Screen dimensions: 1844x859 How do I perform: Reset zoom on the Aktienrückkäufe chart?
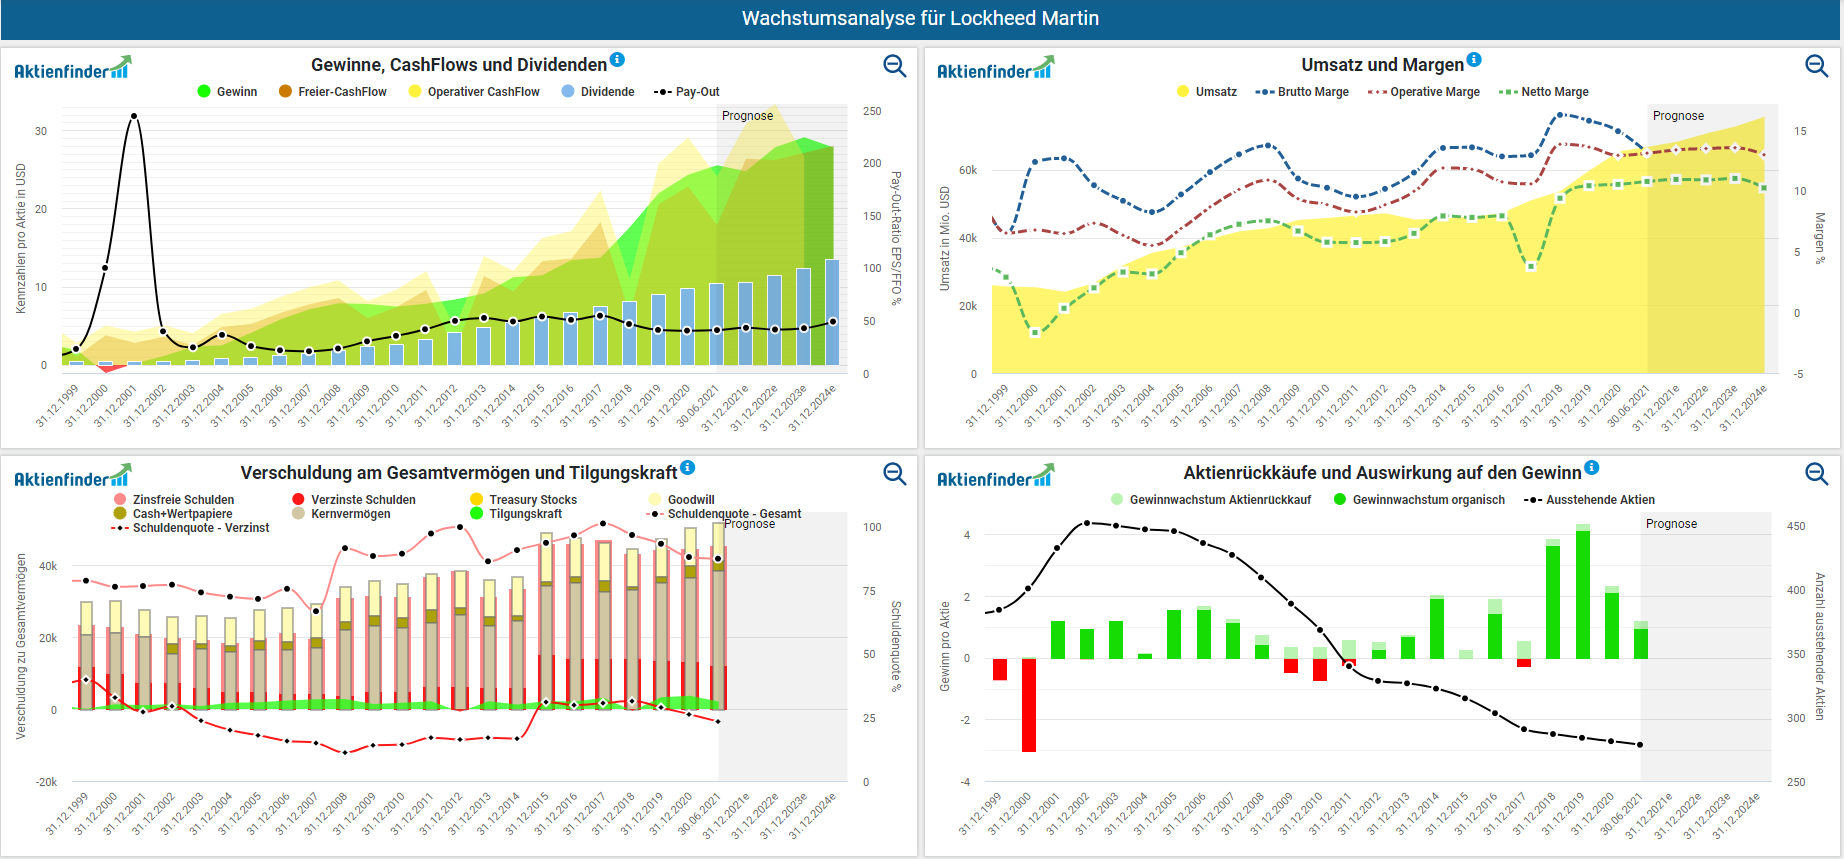coord(1816,474)
